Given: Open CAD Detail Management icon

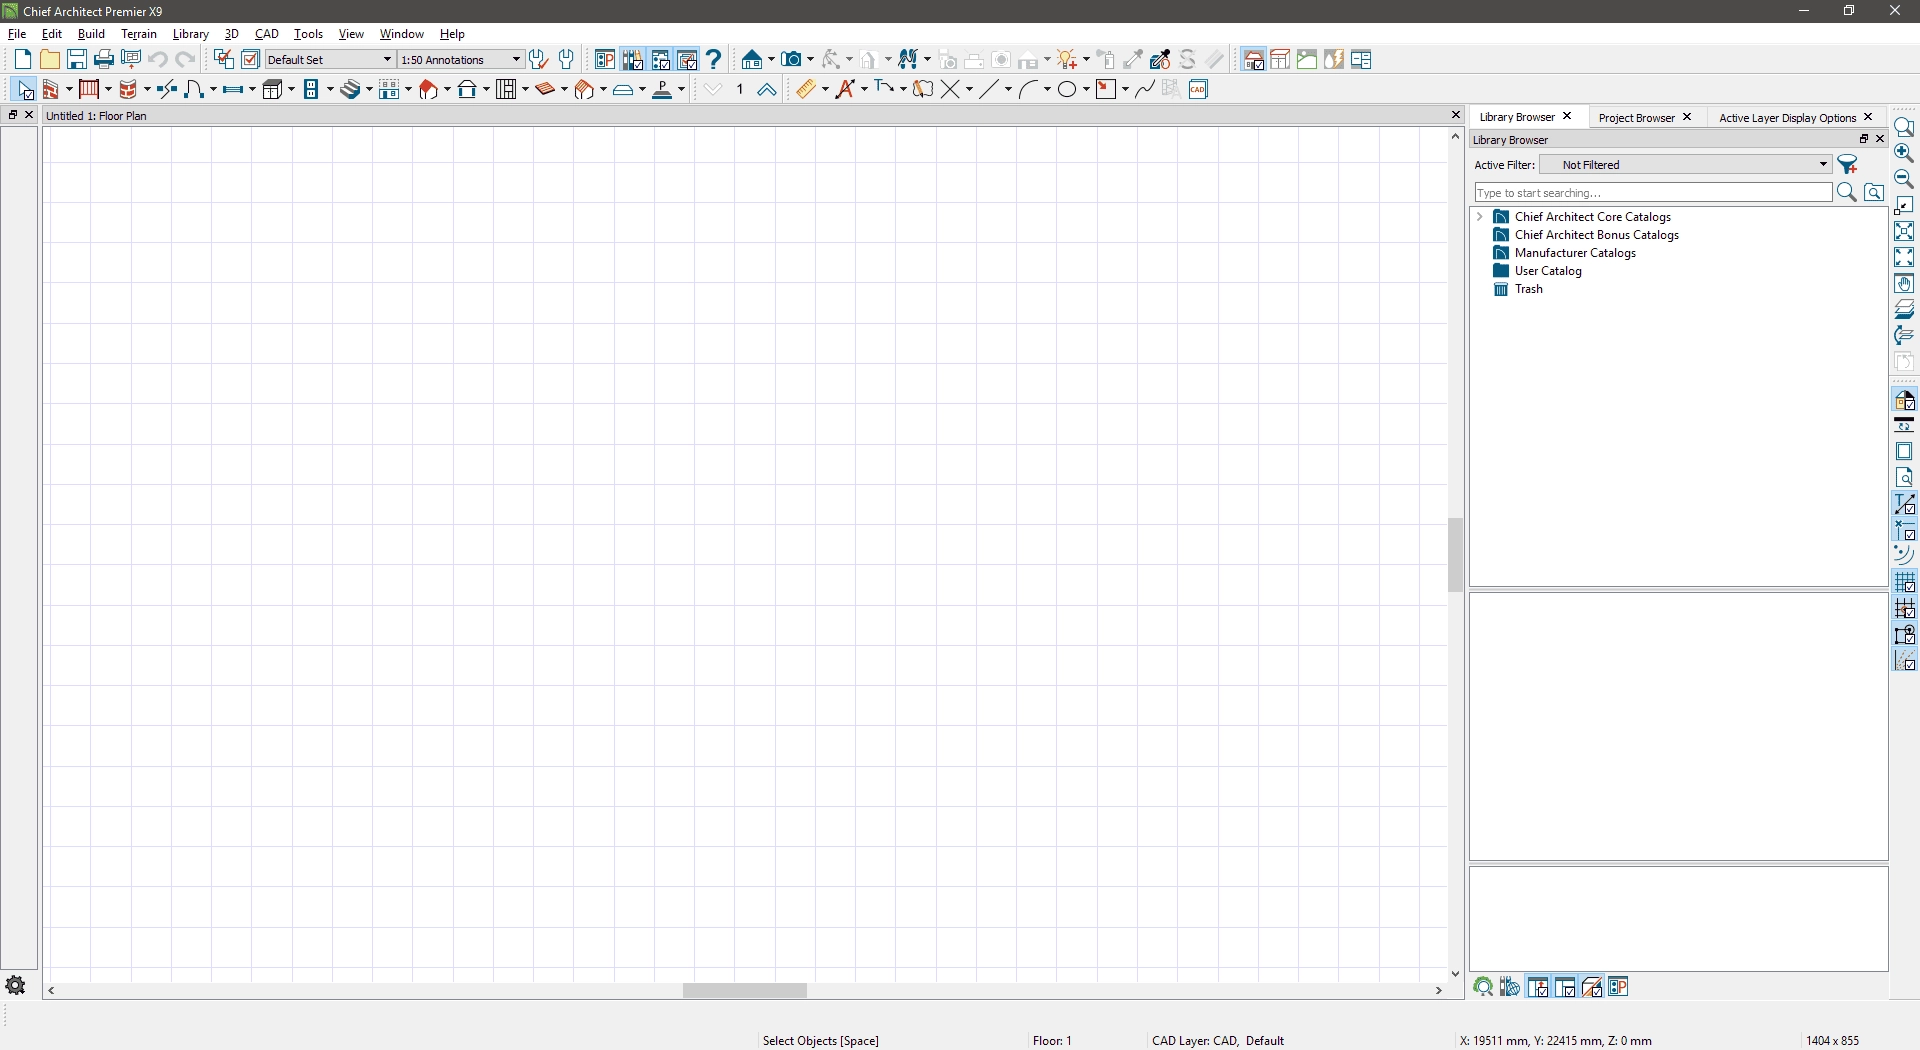Looking at the screenshot, I should [1198, 90].
